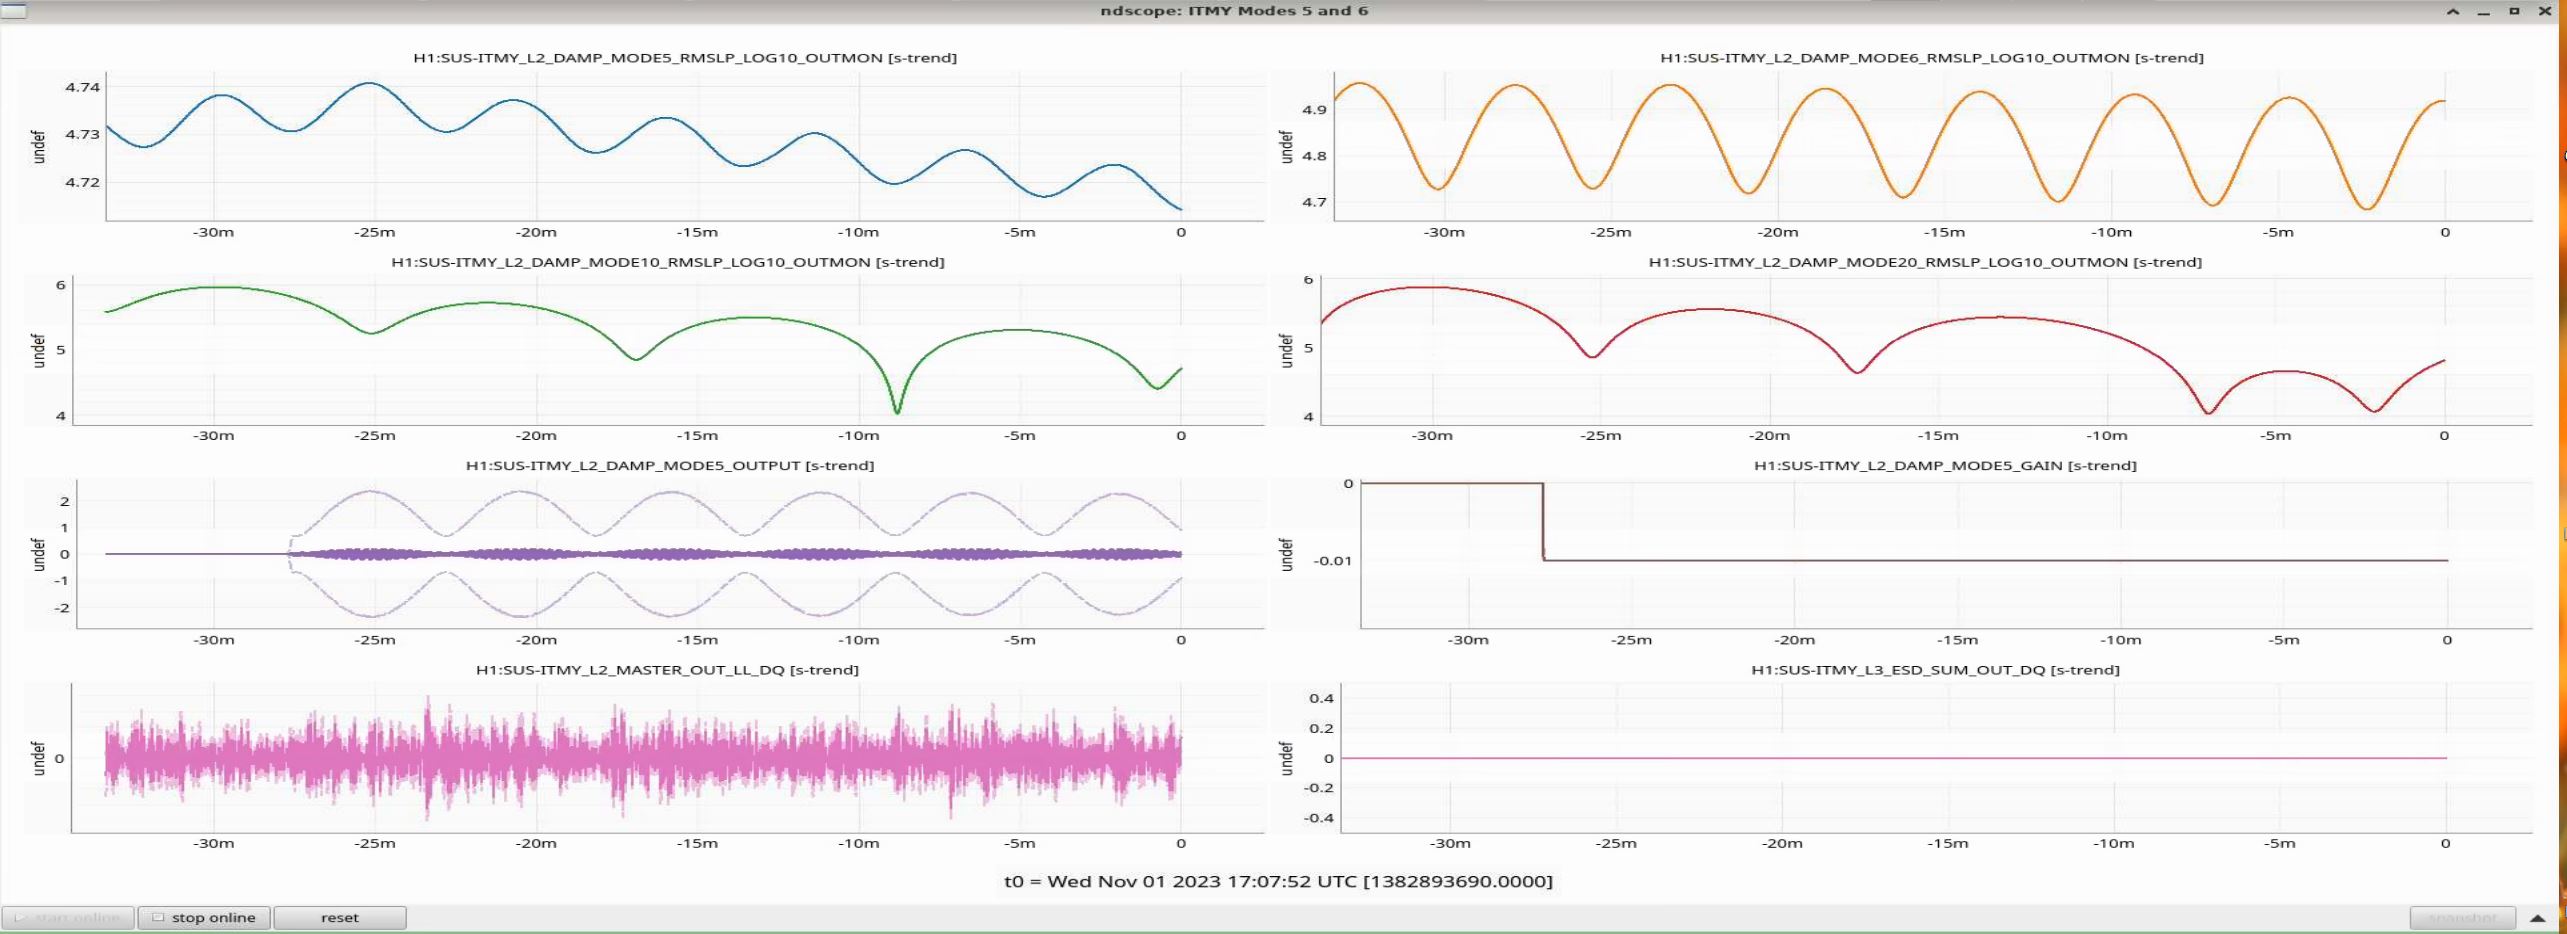The width and height of the screenshot is (2567, 934).
Task: Minimize the ndscope window
Action: click(2483, 11)
